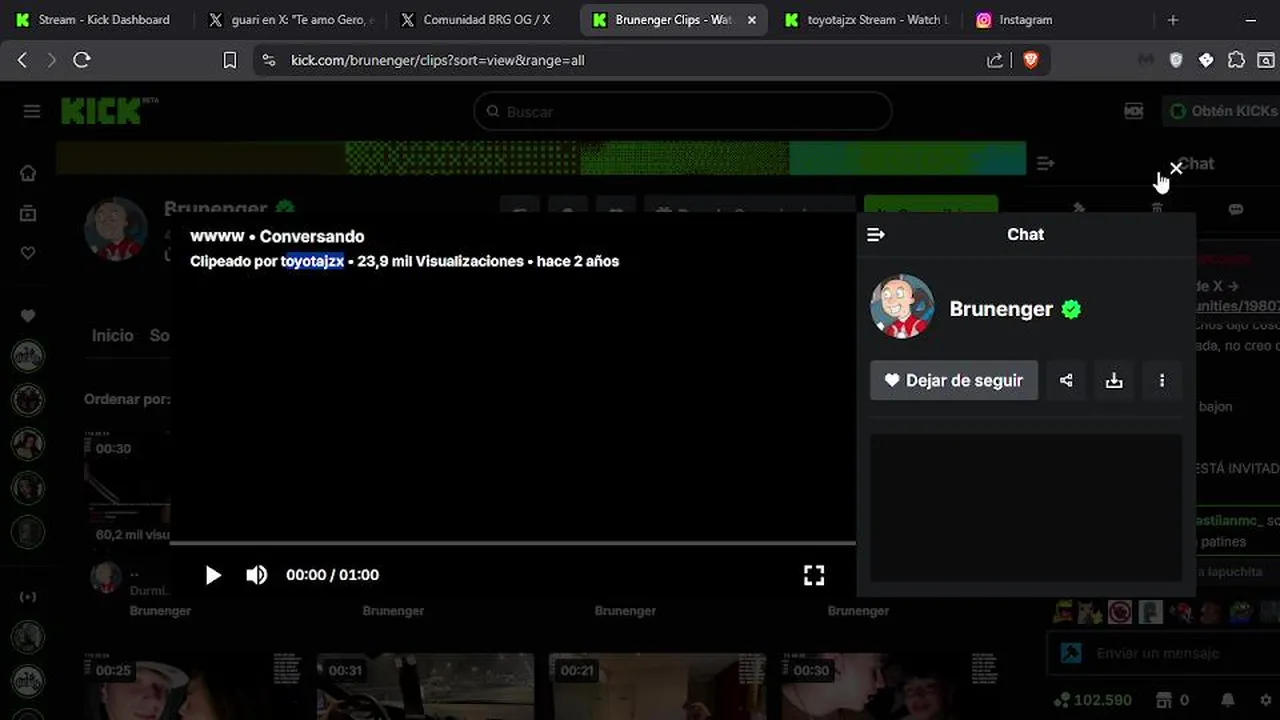Close the clip overlay with X
Viewport: 1280px width, 720px height.
[x=1176, y=169]
